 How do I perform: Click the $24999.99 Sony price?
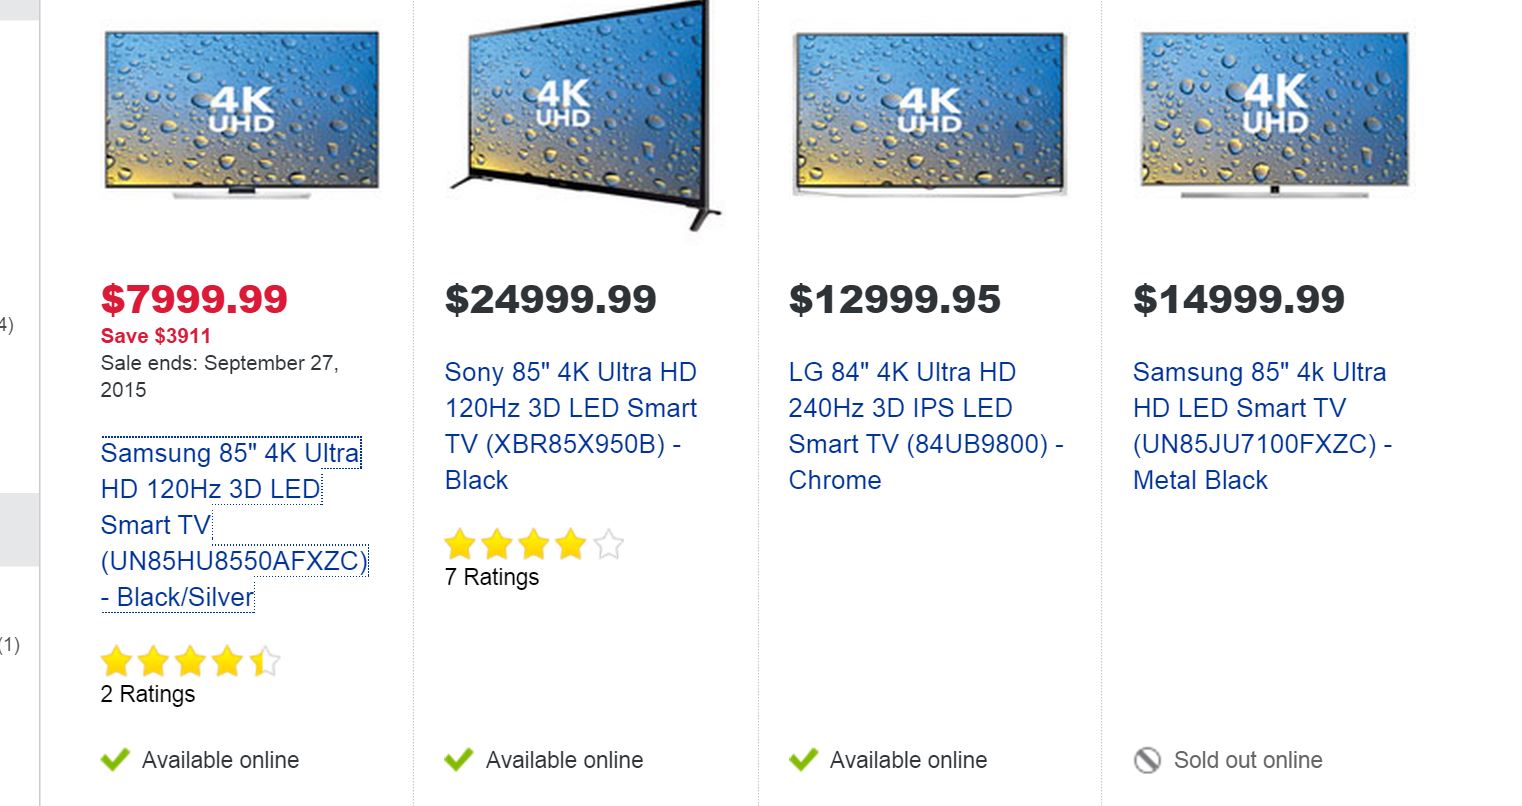551,299
